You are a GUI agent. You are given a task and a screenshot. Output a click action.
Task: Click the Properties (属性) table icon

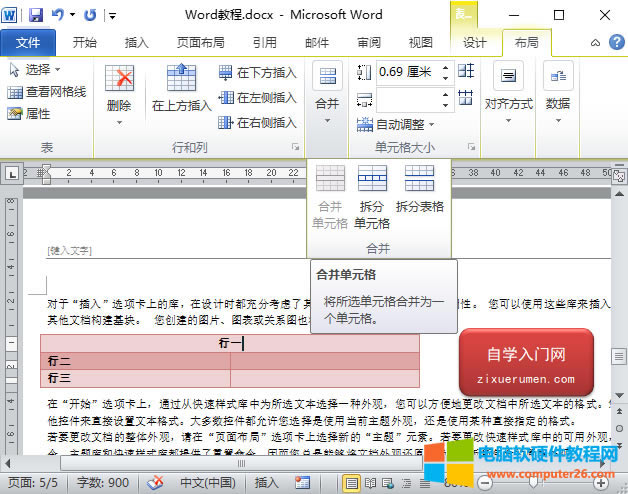pyautogui.click(x=29, y=113)
